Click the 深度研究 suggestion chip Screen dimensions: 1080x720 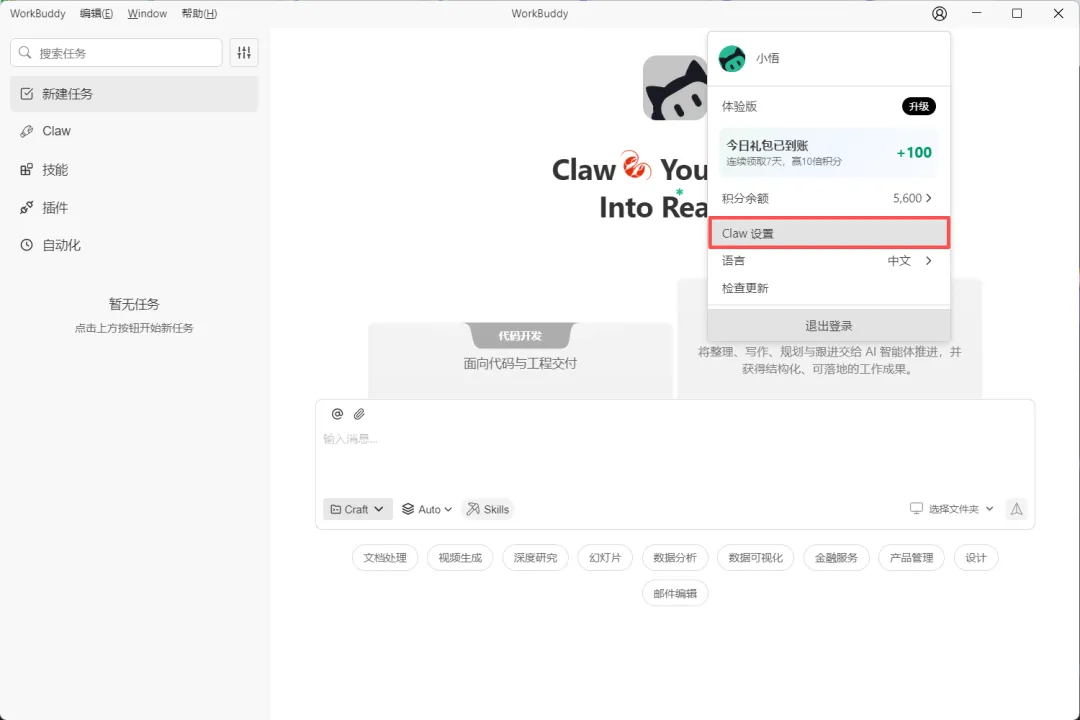coord(535,557)
